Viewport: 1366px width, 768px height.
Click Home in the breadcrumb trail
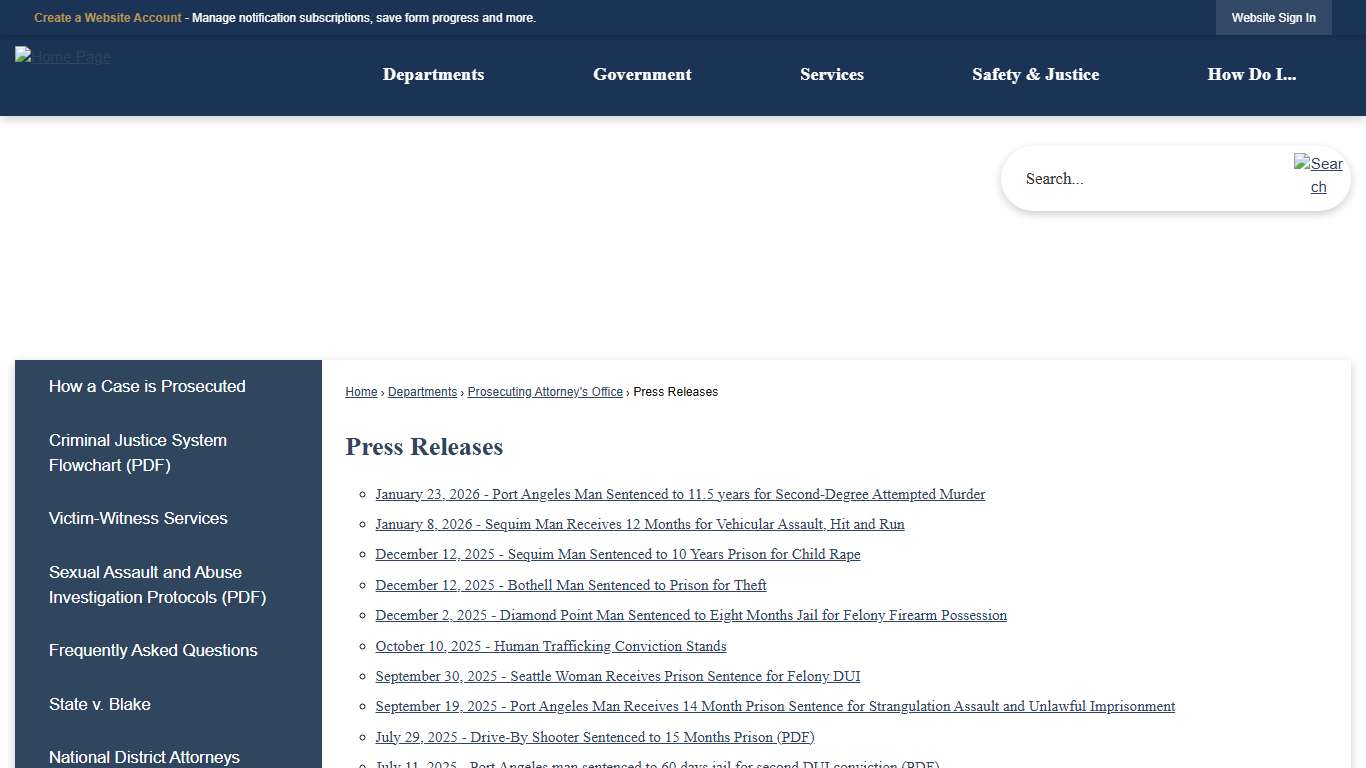click(361, 391)
